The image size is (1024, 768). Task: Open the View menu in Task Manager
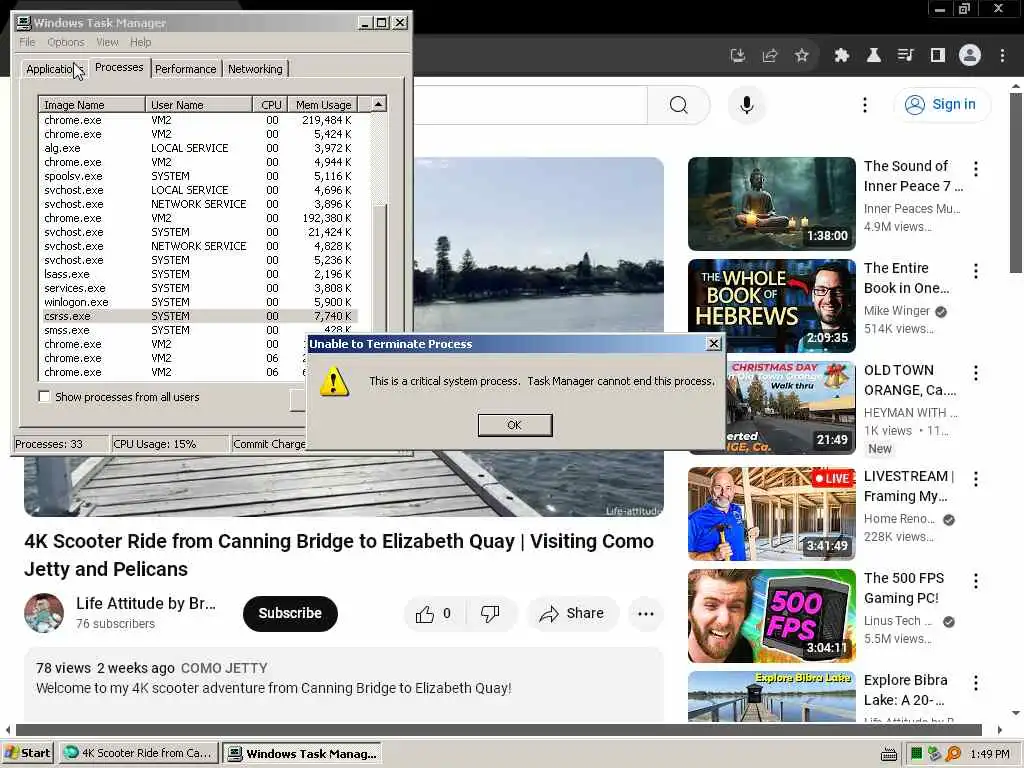107,42
